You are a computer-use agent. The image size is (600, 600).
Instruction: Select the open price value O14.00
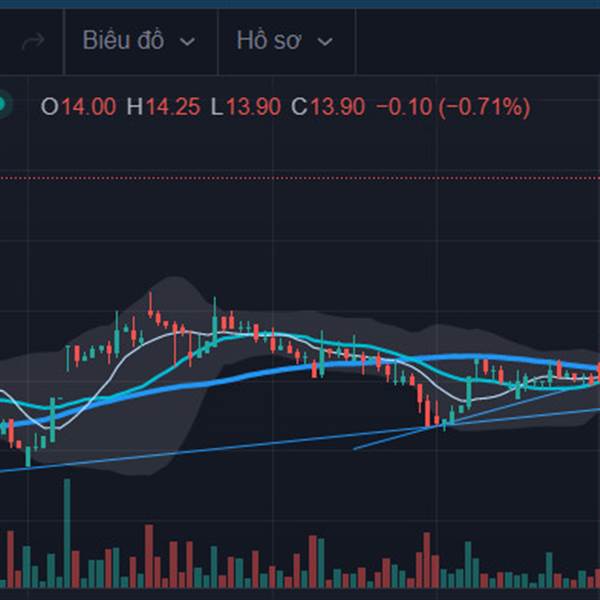click(x=78, y=107)
